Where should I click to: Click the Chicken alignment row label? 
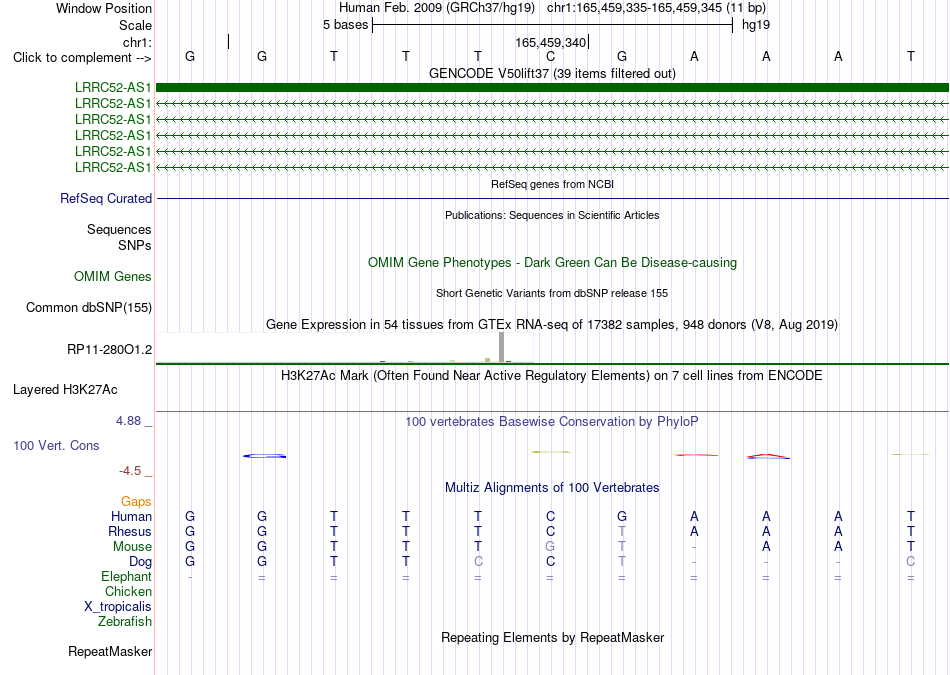[128, 591]
